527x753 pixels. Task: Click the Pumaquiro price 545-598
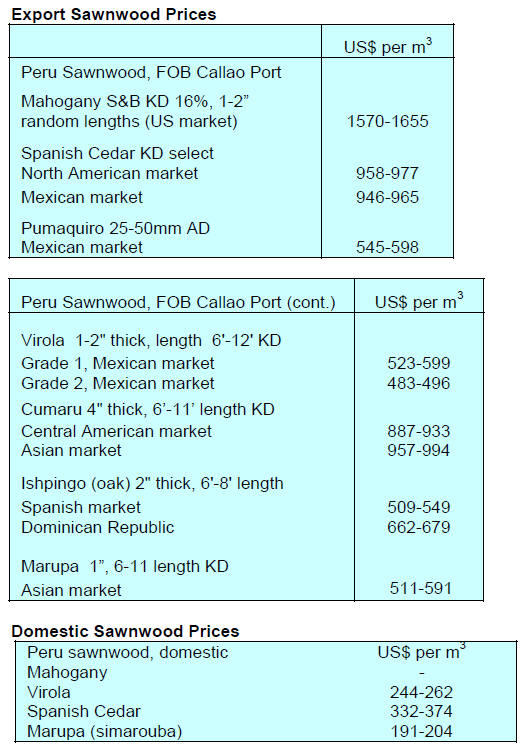387,247
